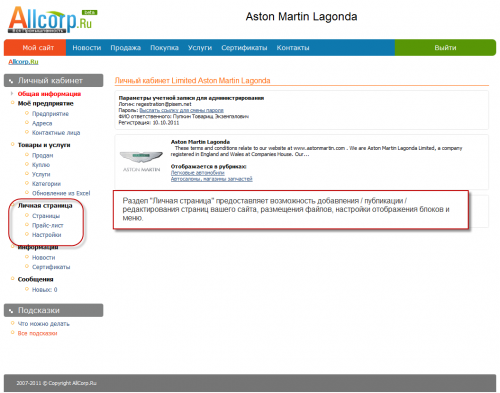
Task: Open Автосалоны, магазины запчастей link
Action: (x=212, y=179)
